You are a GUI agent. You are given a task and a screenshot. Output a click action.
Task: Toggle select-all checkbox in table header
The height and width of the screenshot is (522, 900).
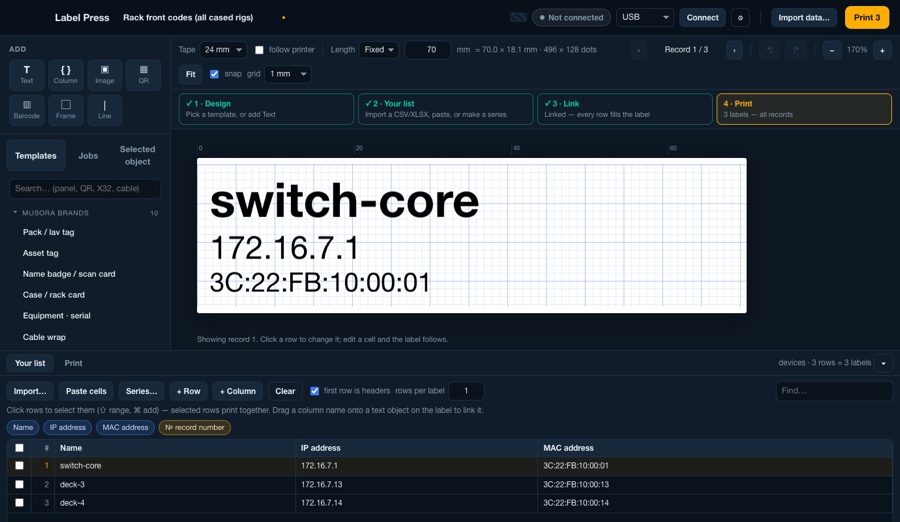pos(20,448)
